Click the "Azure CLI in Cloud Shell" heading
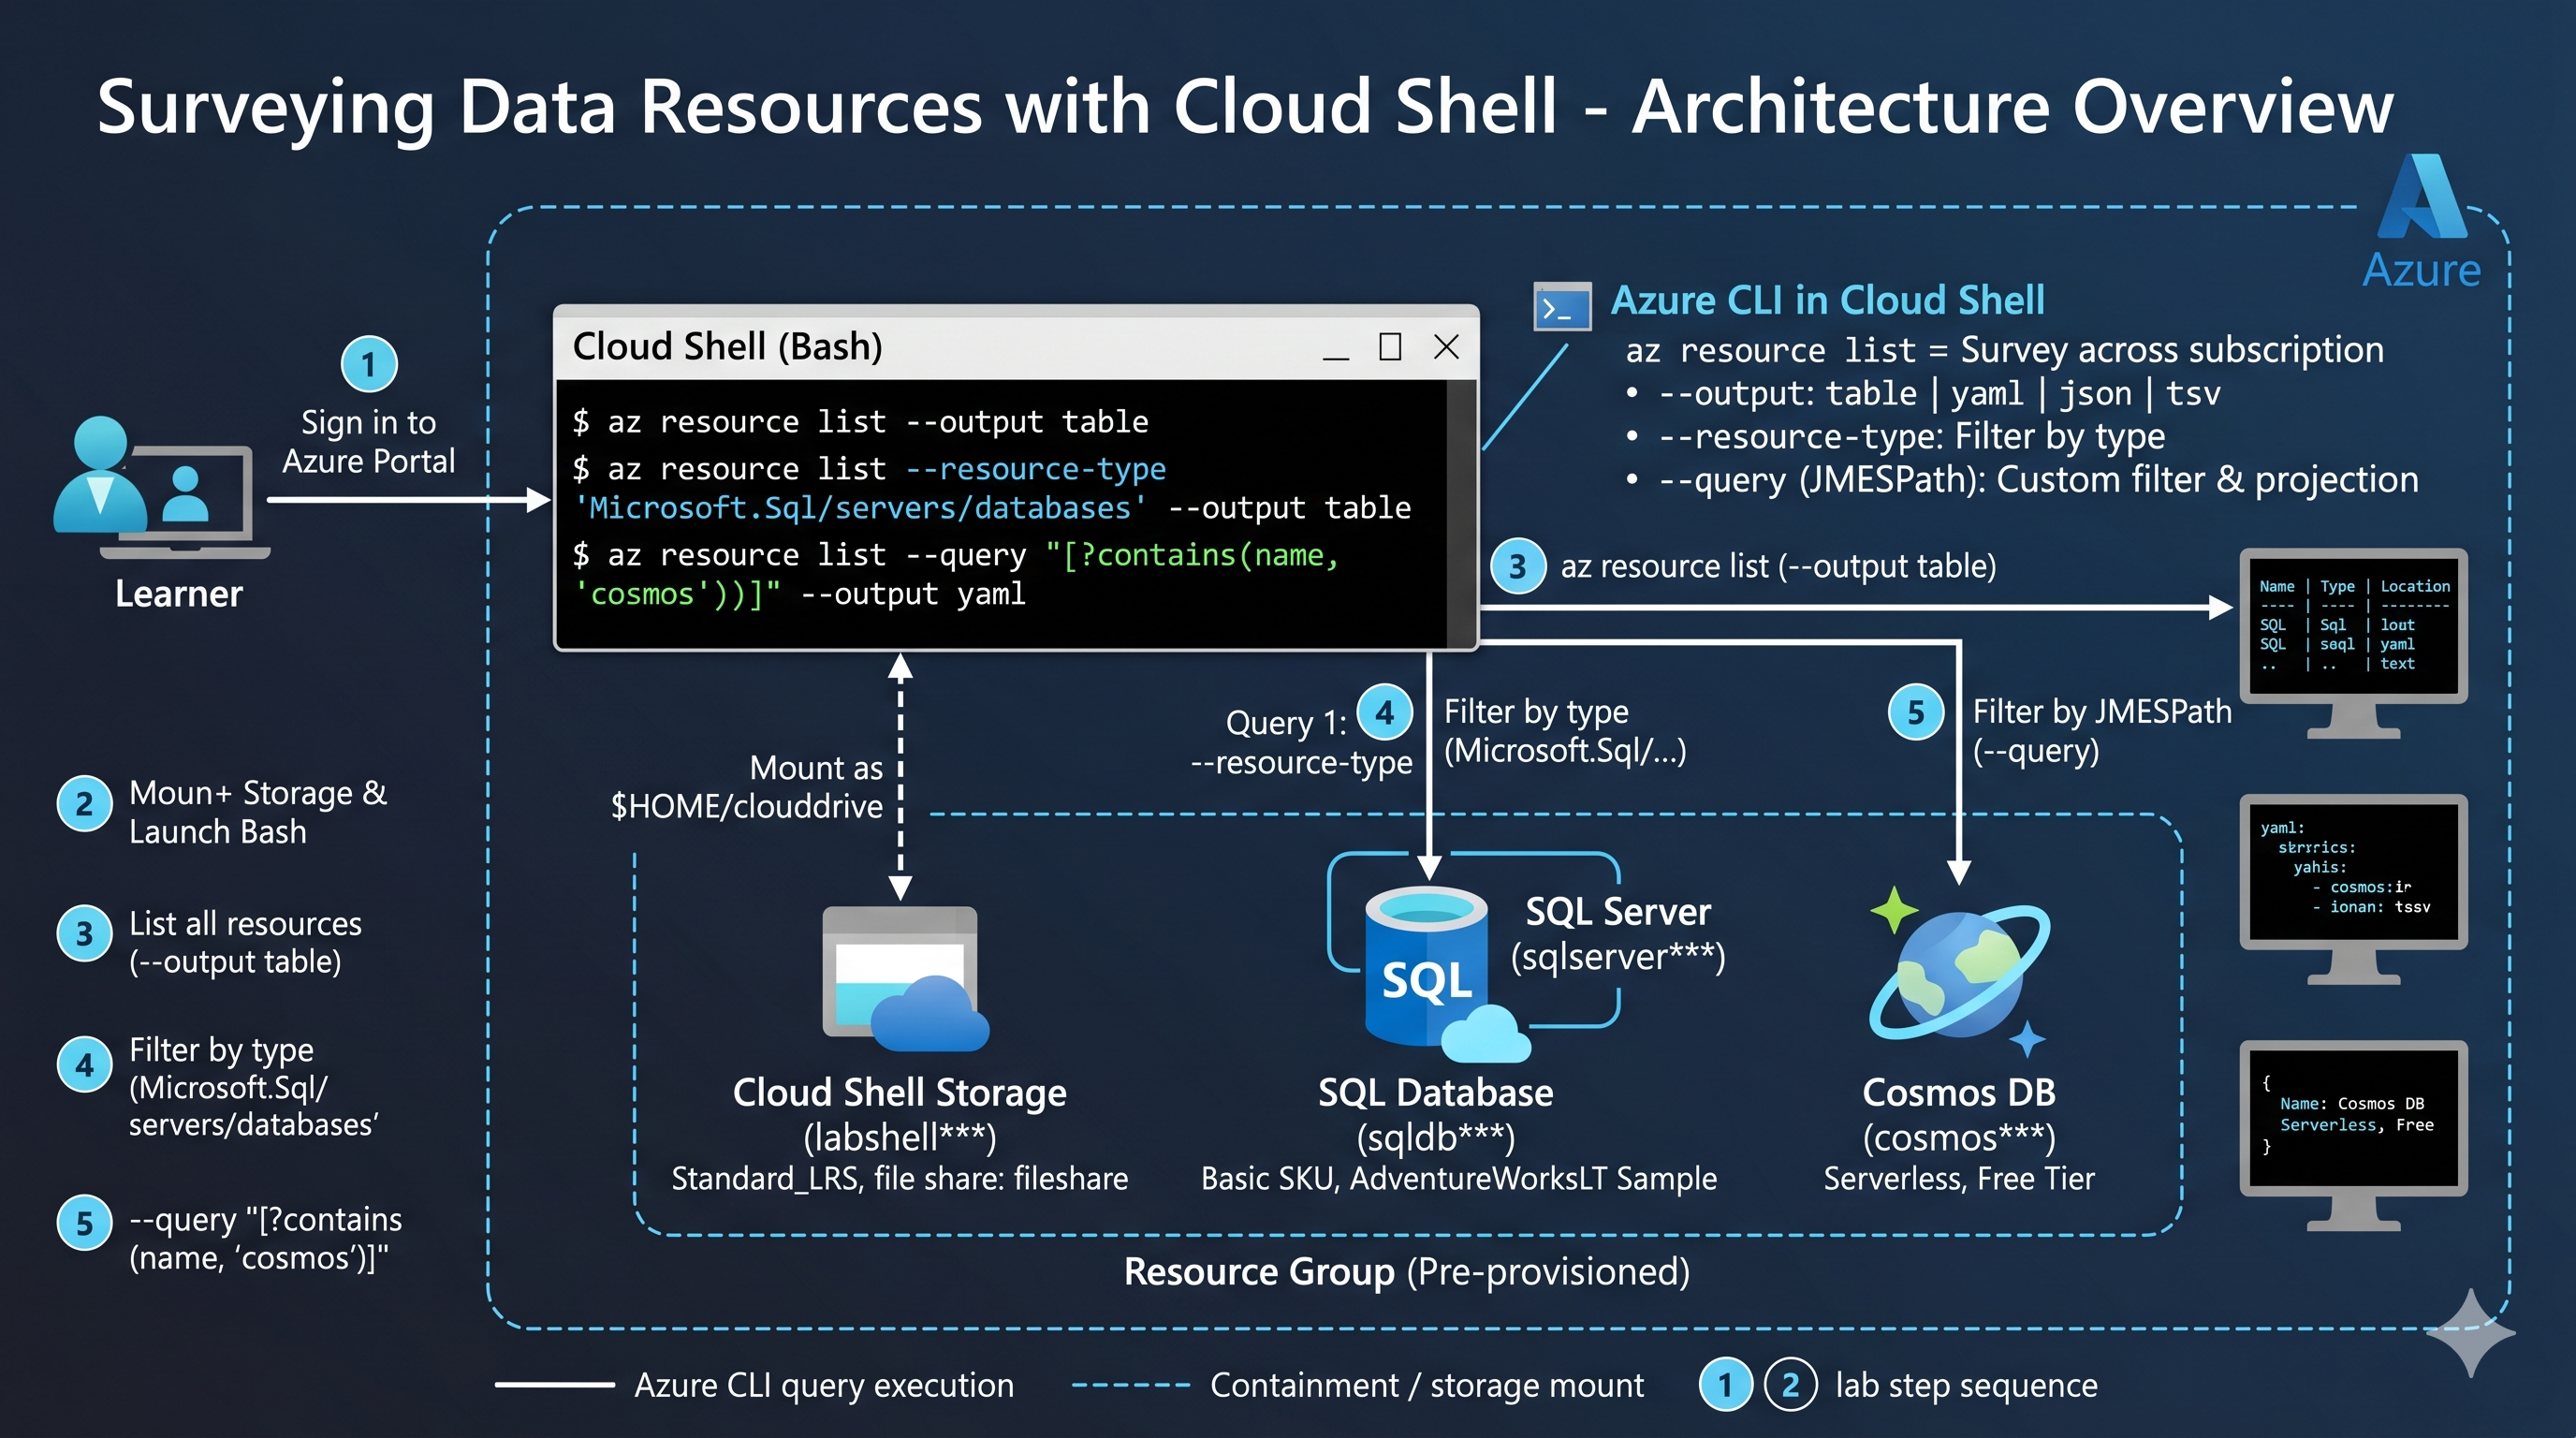 click(1827, 300)
